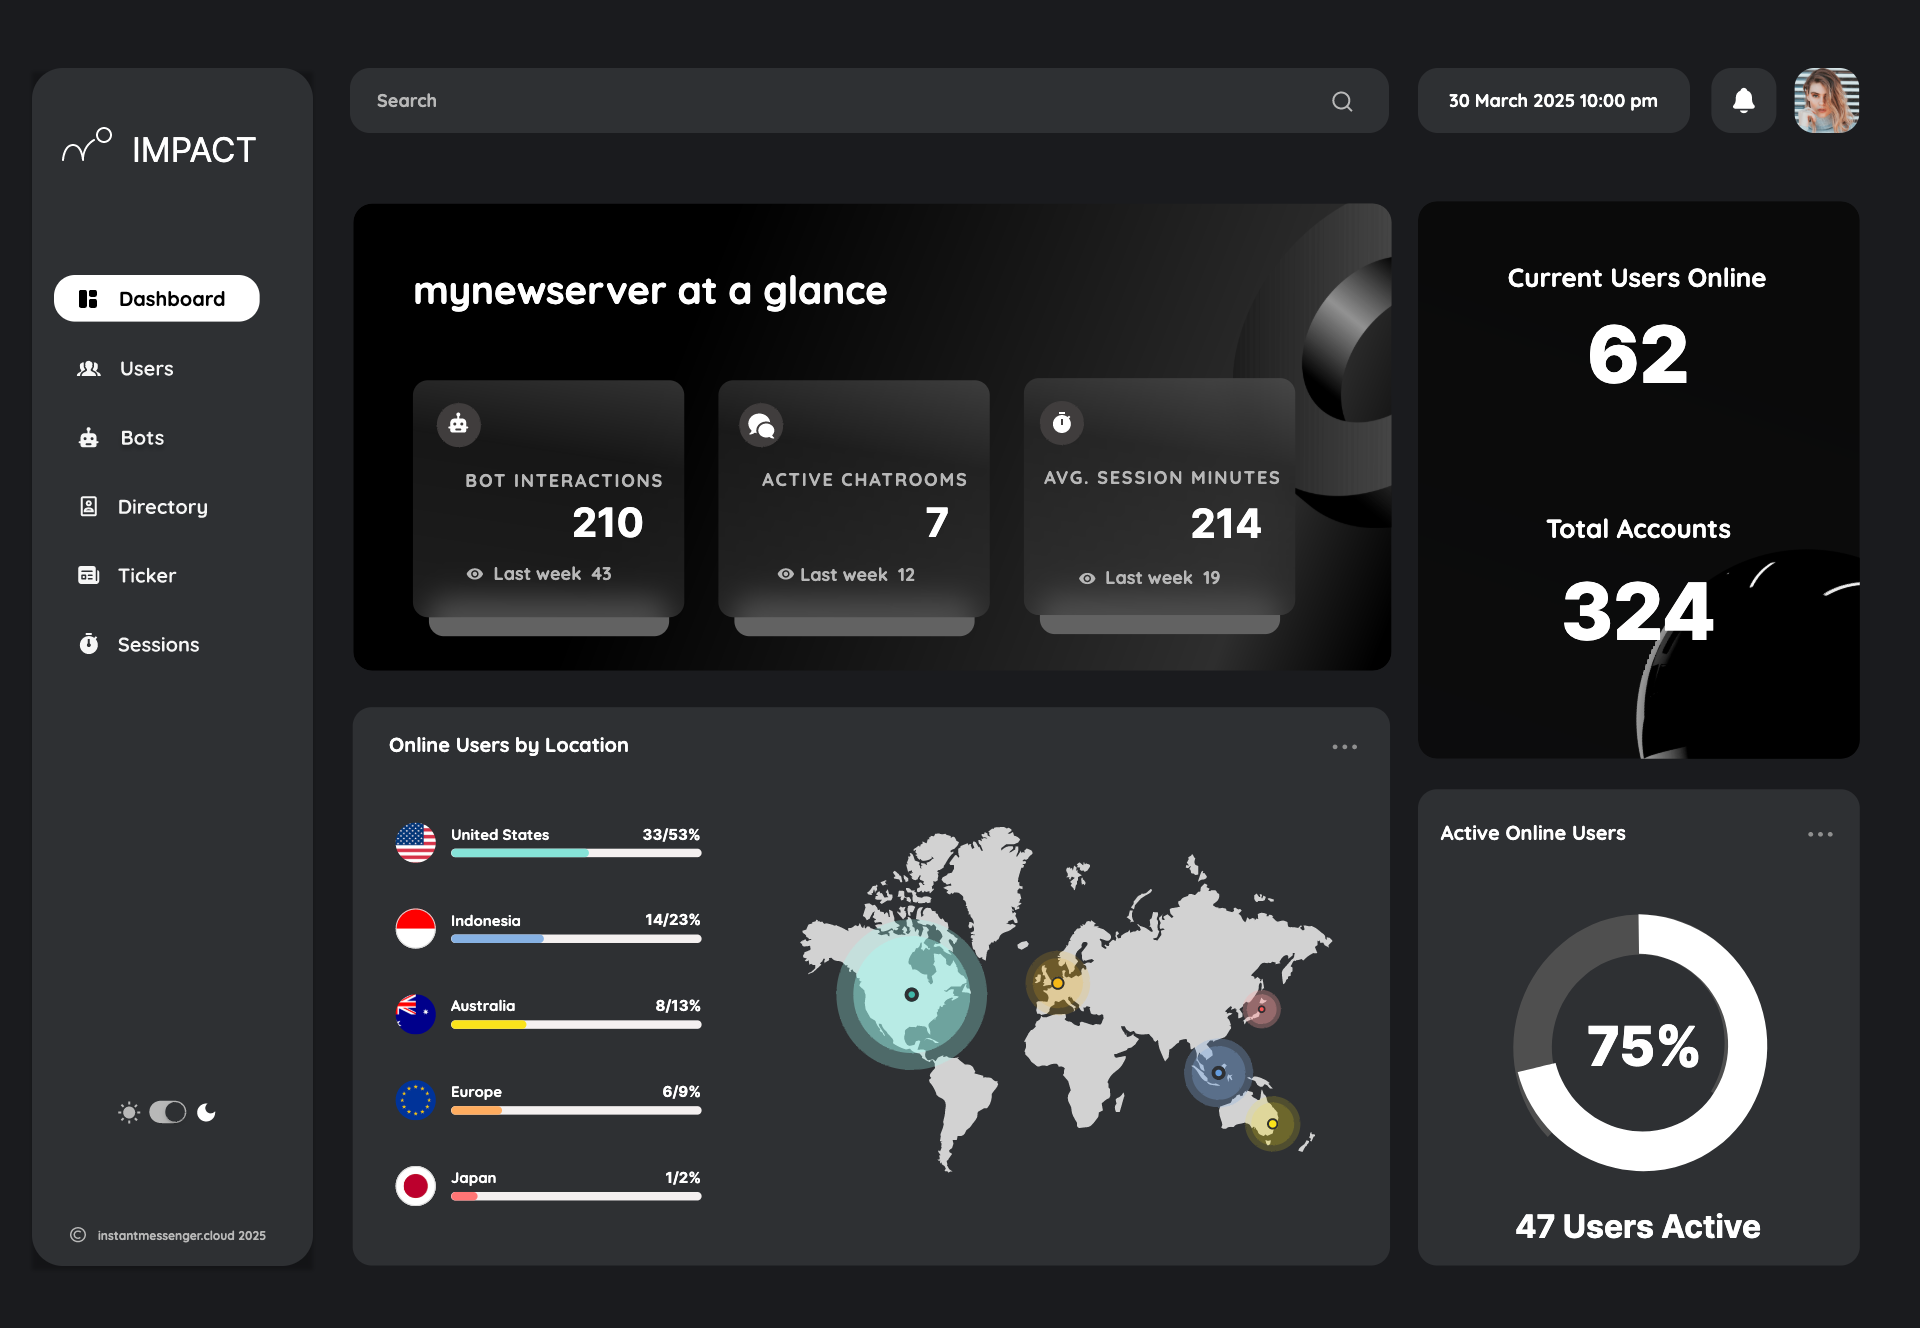Click the Japan flag icon
Image resolution: width=1920 pixels, height=1328 pixels.
pyautogui.click(x=415, y=1186)
